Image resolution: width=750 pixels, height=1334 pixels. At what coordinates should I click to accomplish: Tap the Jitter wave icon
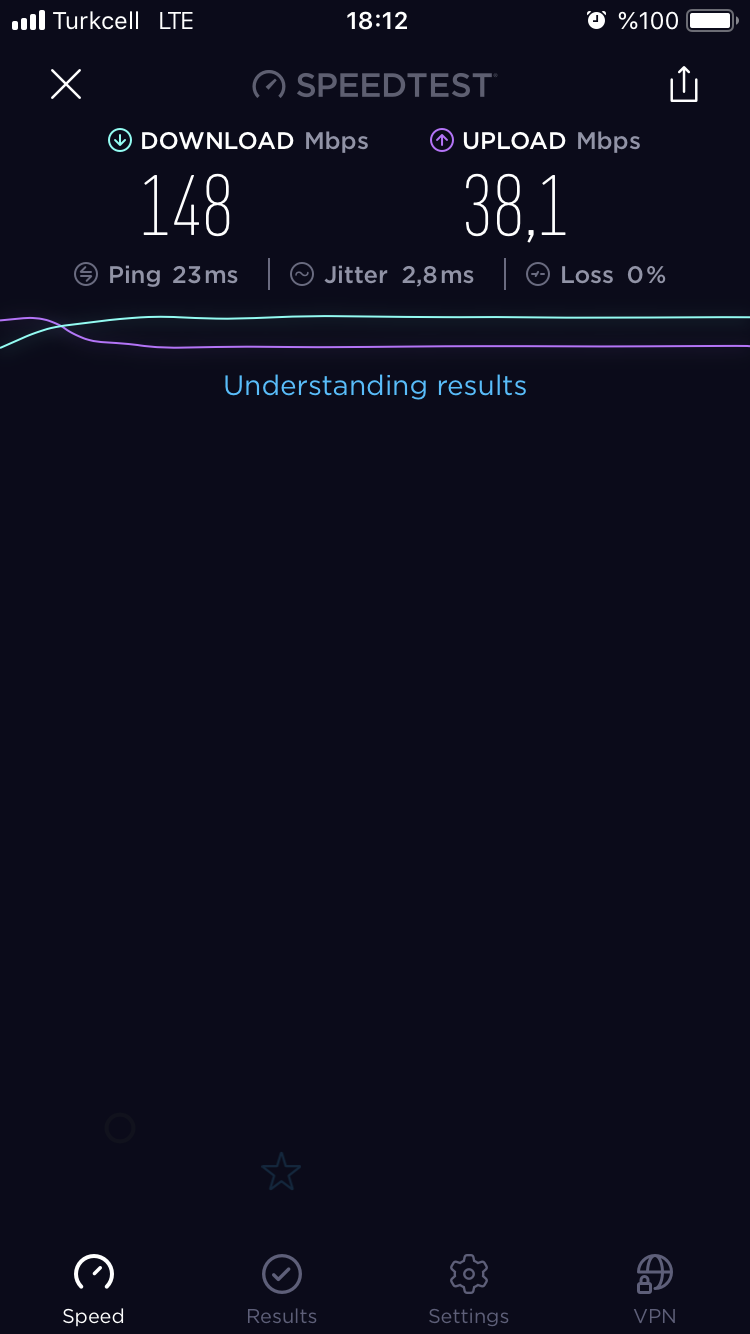302,275
